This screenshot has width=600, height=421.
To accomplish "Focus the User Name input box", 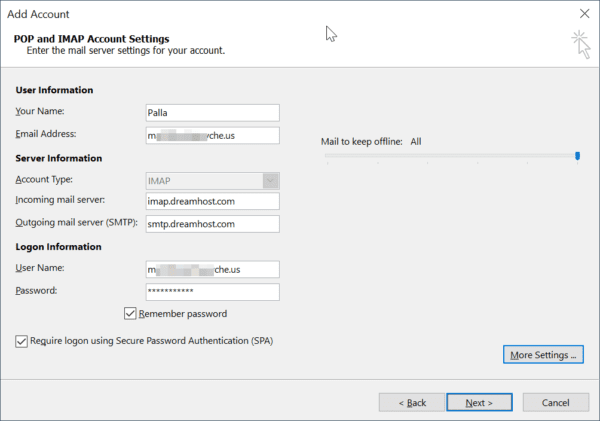I will pos(212,269).
